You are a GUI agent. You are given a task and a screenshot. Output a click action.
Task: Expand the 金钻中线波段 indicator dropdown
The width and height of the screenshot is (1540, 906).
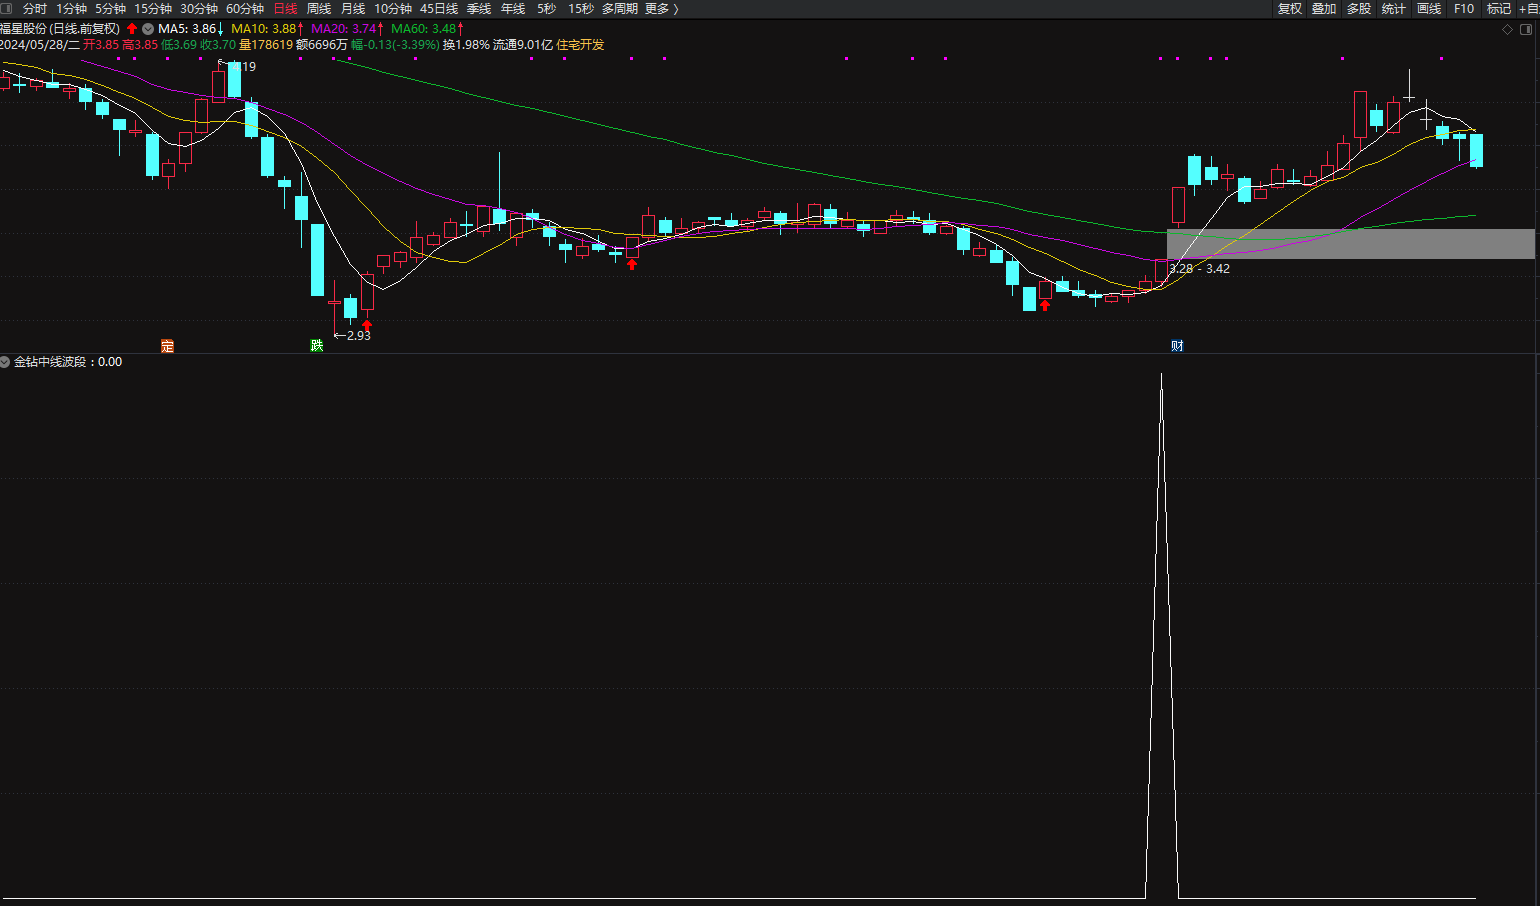tap(5, 362)
